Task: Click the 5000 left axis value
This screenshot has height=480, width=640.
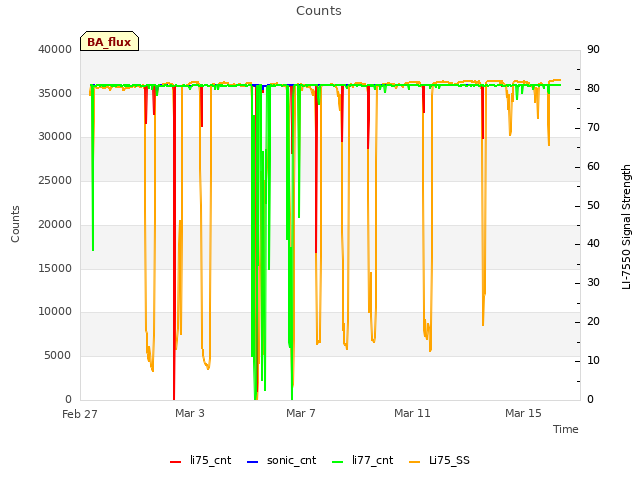Action: tap(58, 356)
